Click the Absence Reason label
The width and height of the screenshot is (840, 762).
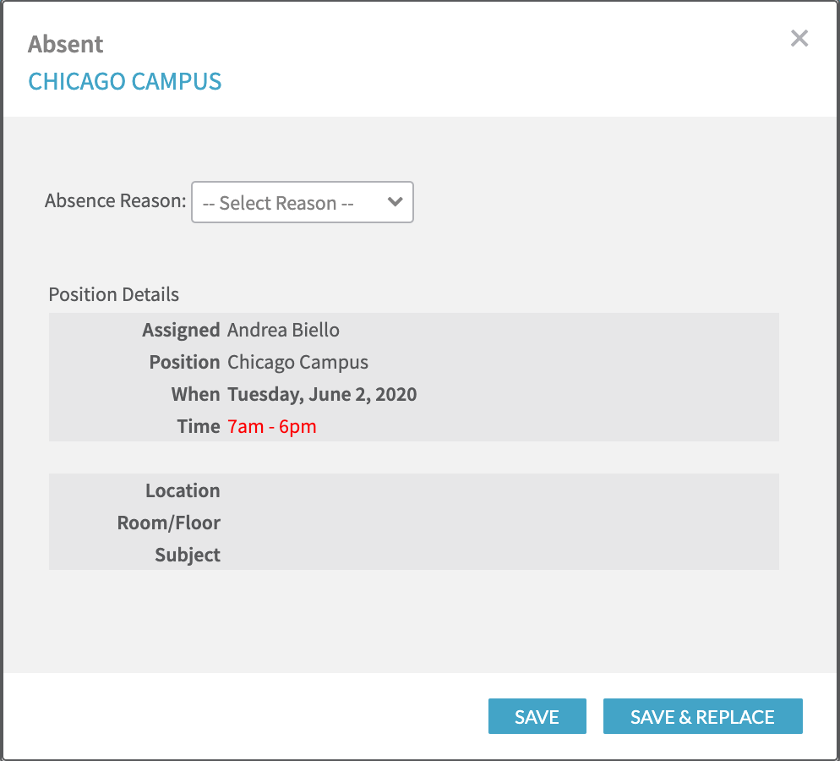click(x=115, y=200)
